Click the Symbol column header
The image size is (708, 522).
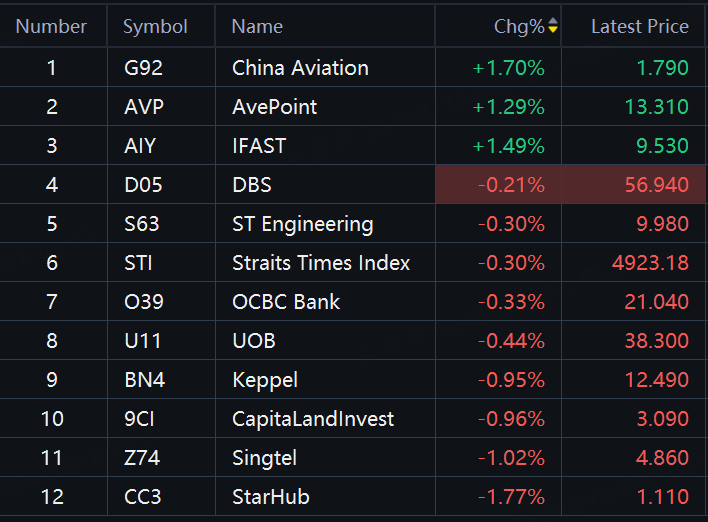tap(155, 27)
